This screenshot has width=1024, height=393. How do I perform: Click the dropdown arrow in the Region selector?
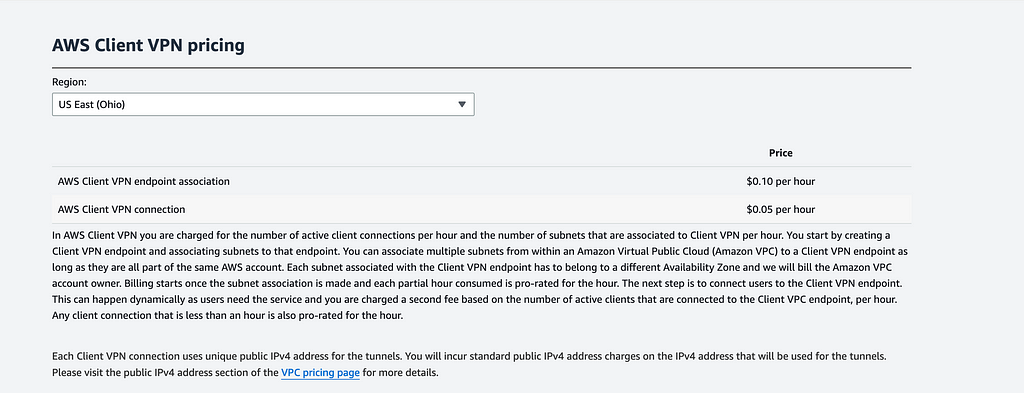tap(462, 104)
